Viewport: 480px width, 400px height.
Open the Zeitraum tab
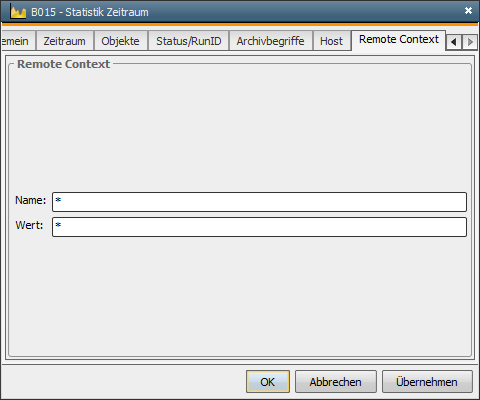coord(65,41)
